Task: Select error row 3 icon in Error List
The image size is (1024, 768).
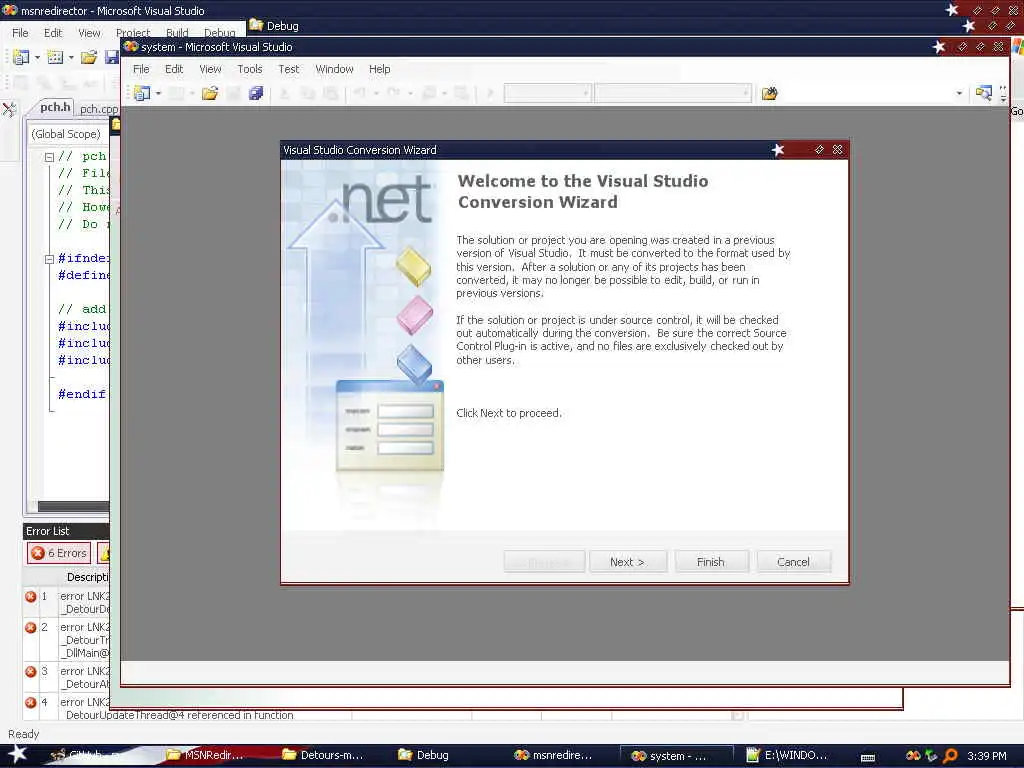Action: [31, 671]
